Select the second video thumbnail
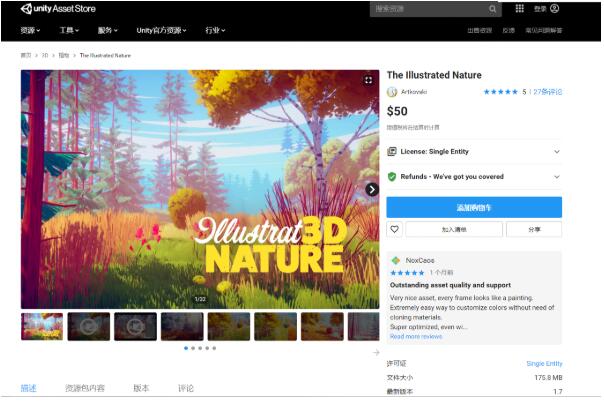Screen dimensions: 604x402 coord(89,327)
